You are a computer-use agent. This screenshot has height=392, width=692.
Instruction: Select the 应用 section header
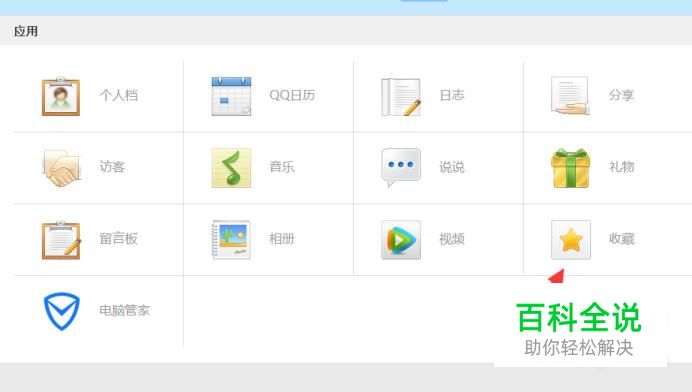tap(26, 31)
